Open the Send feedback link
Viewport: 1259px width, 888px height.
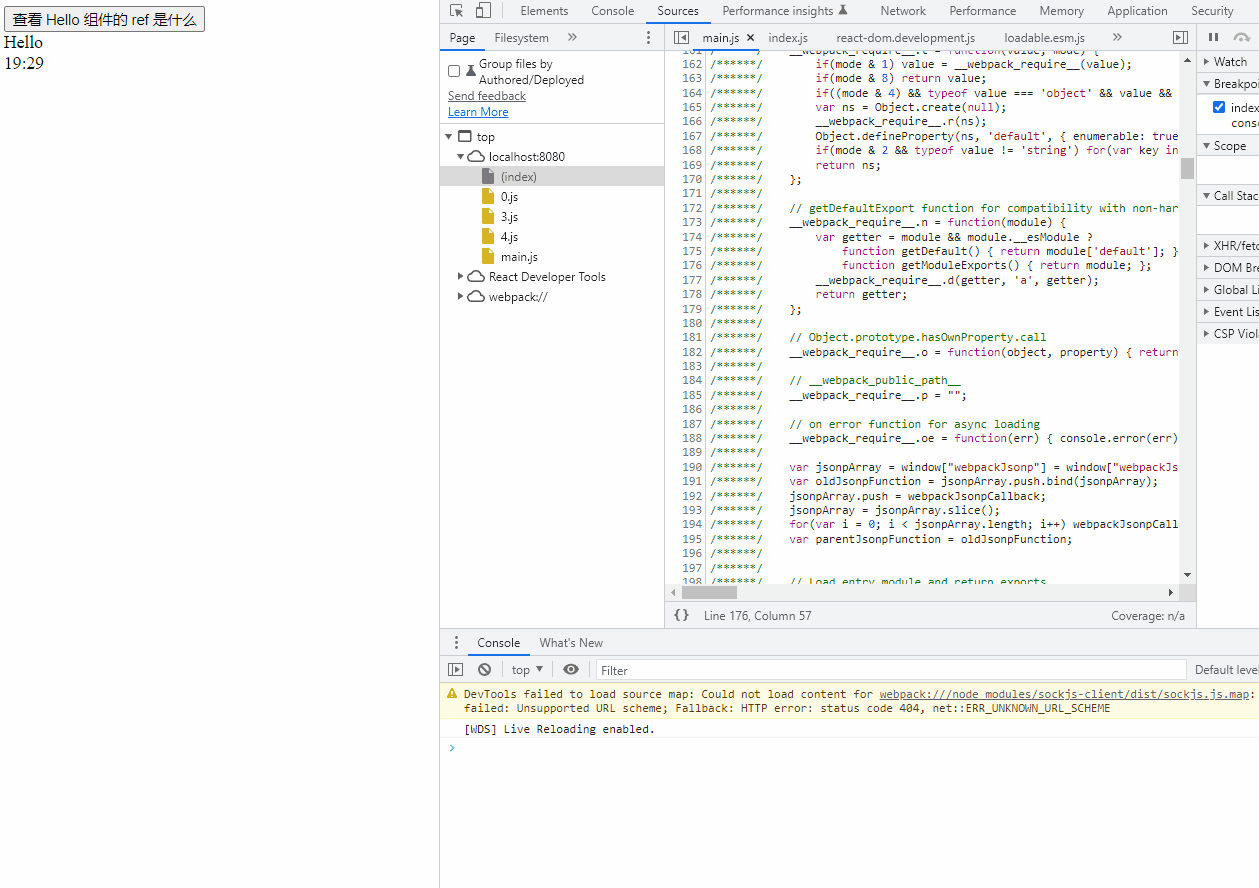point(487,96)
